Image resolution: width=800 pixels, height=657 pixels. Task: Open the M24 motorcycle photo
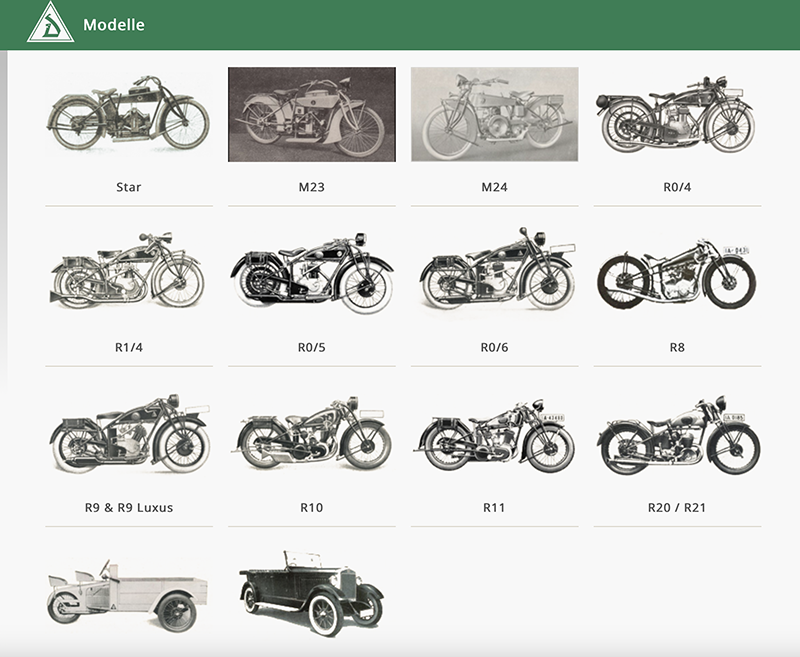click(x=494, y=114)
